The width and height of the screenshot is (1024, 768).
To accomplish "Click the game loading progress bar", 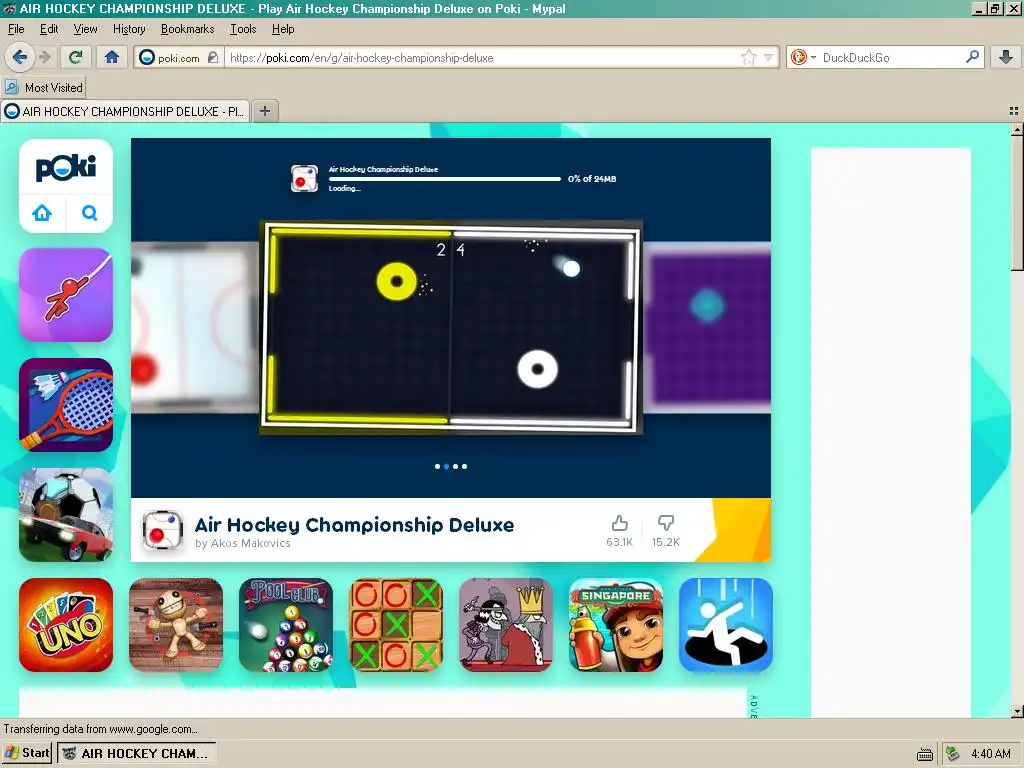I will (x=445, y=179).
